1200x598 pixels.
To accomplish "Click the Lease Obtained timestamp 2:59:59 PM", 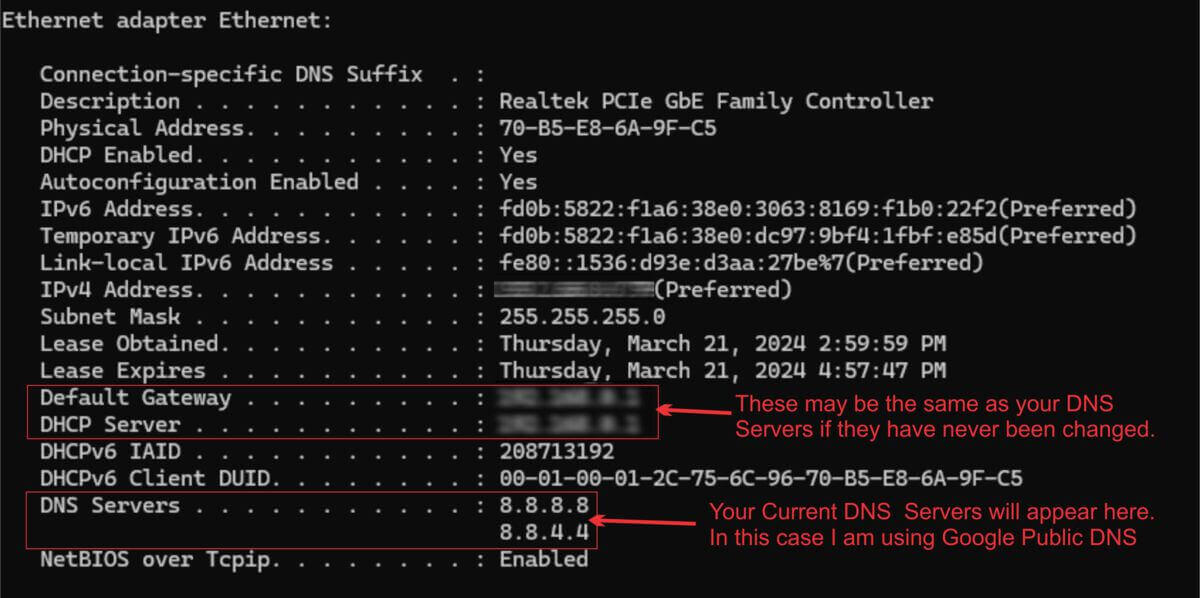I will tap(722, 343).
